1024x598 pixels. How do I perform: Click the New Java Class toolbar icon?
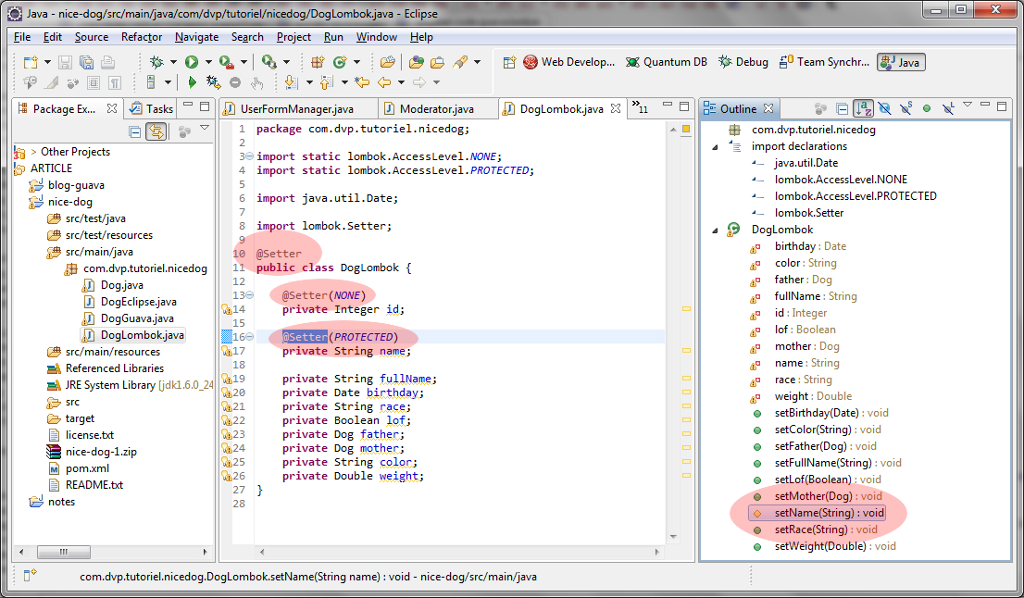340,62
